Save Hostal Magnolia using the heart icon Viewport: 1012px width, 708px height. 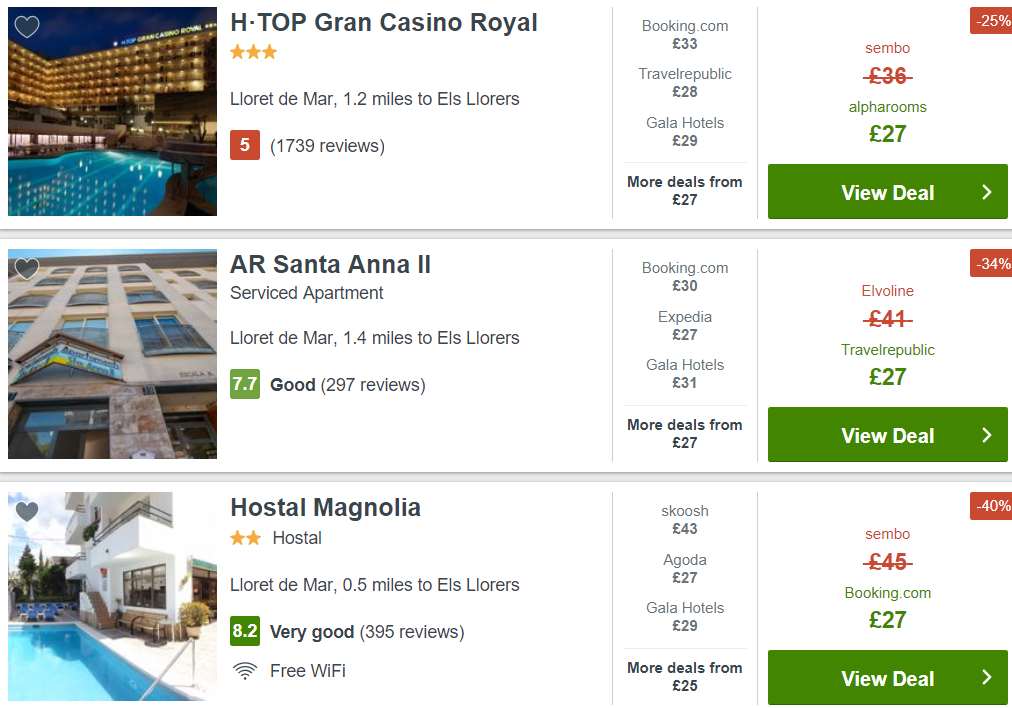coord(27,511)
